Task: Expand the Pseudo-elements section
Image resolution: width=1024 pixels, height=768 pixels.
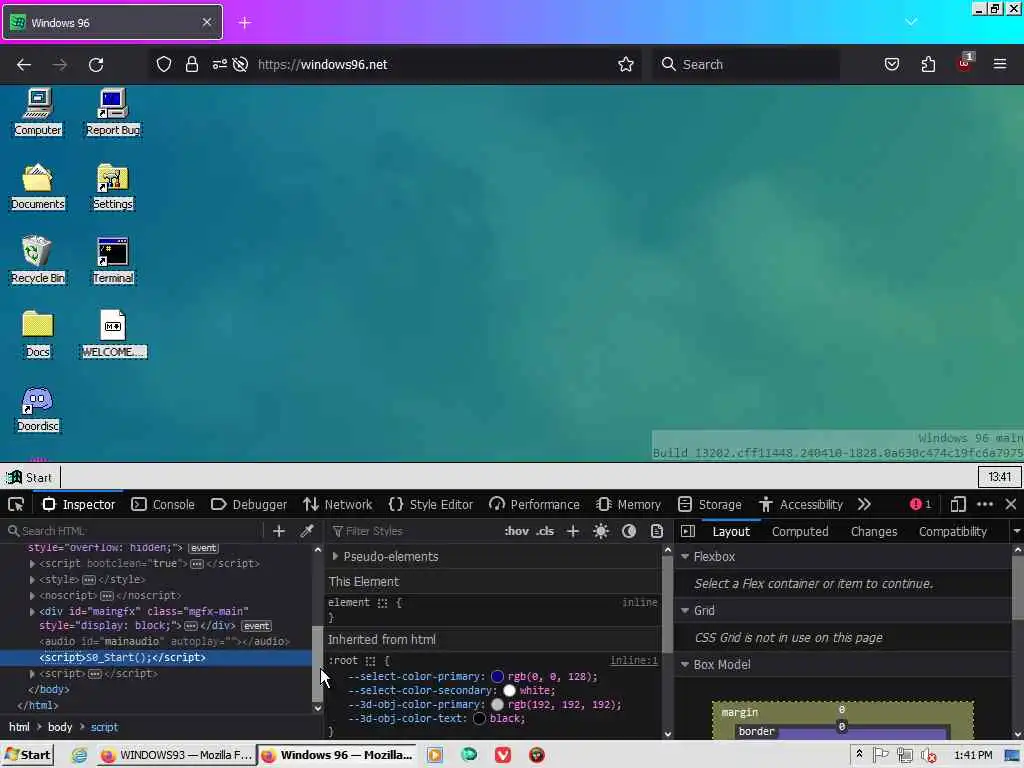Action: pos(335,556)
